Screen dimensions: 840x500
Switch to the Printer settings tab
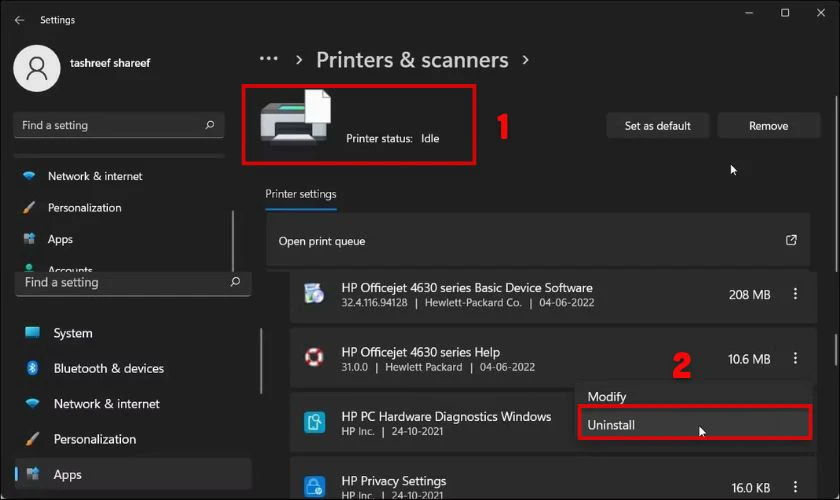click(x=301, y=195)
